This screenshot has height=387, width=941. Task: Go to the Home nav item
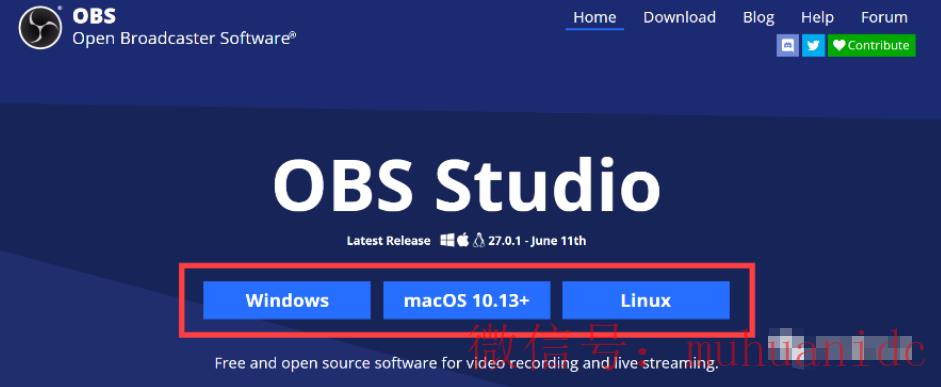pos(594,17)
